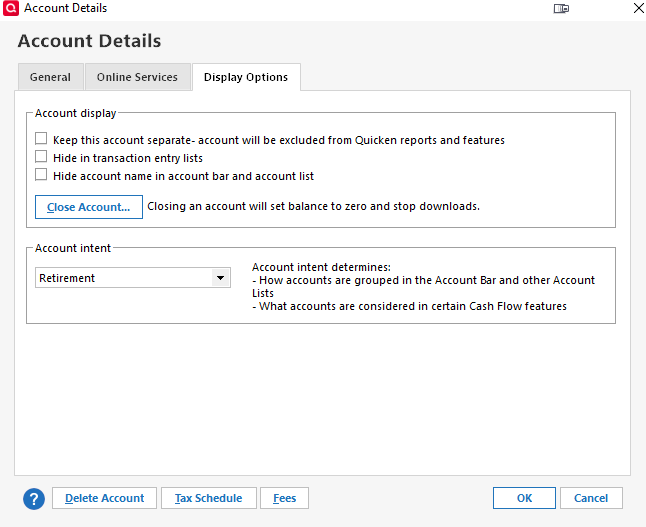This screenshot has height=527, width=646.
Task: Open the Tax Schedule dialog
Action: [x=208, y=498]
